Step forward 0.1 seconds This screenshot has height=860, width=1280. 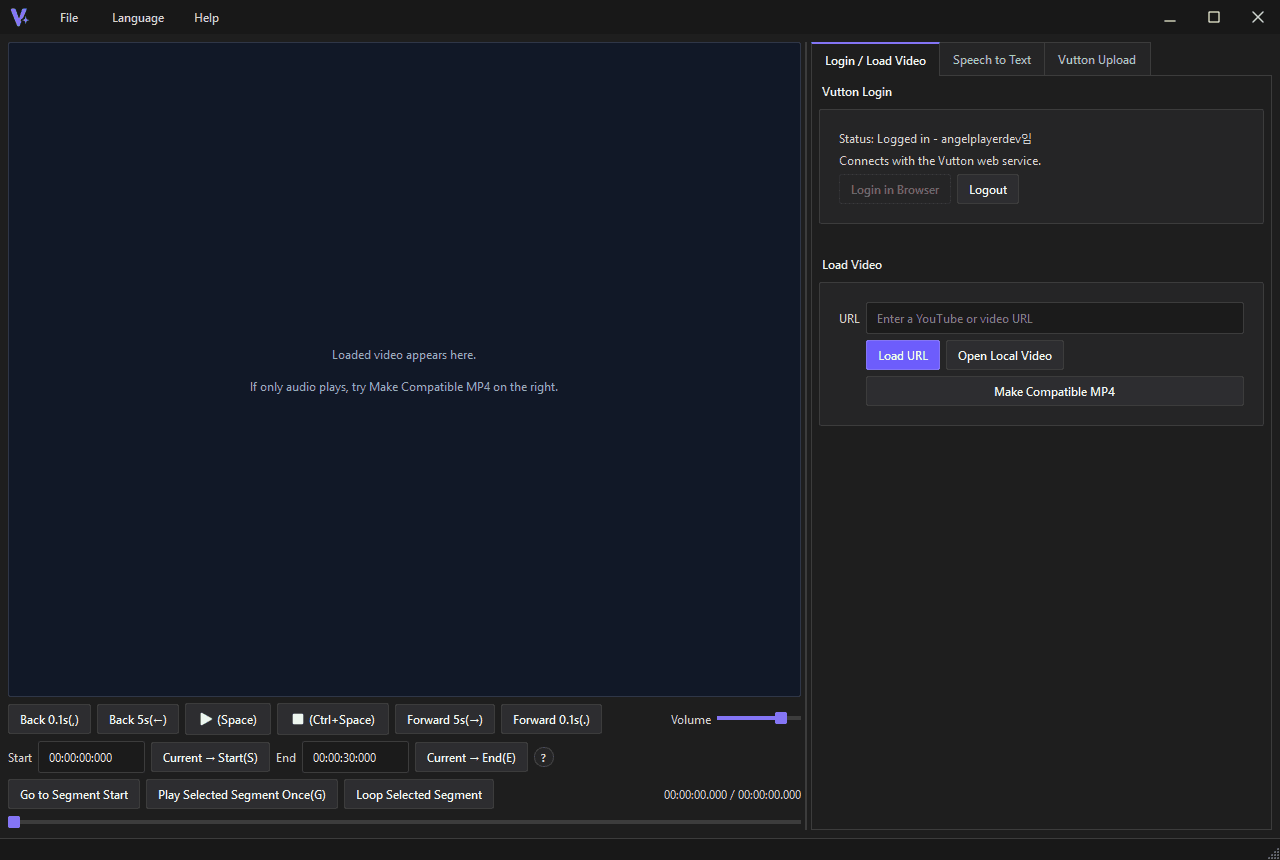[x=551, y=719]
